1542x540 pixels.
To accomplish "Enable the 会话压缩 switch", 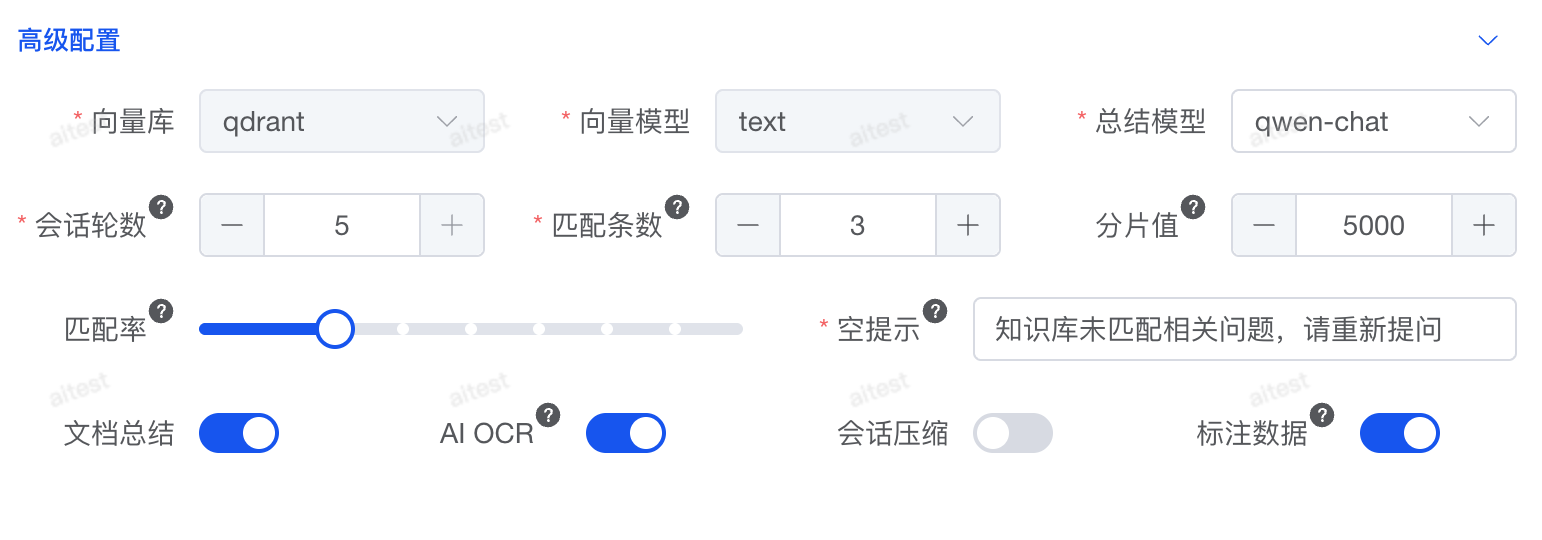I will (1012, 433).
